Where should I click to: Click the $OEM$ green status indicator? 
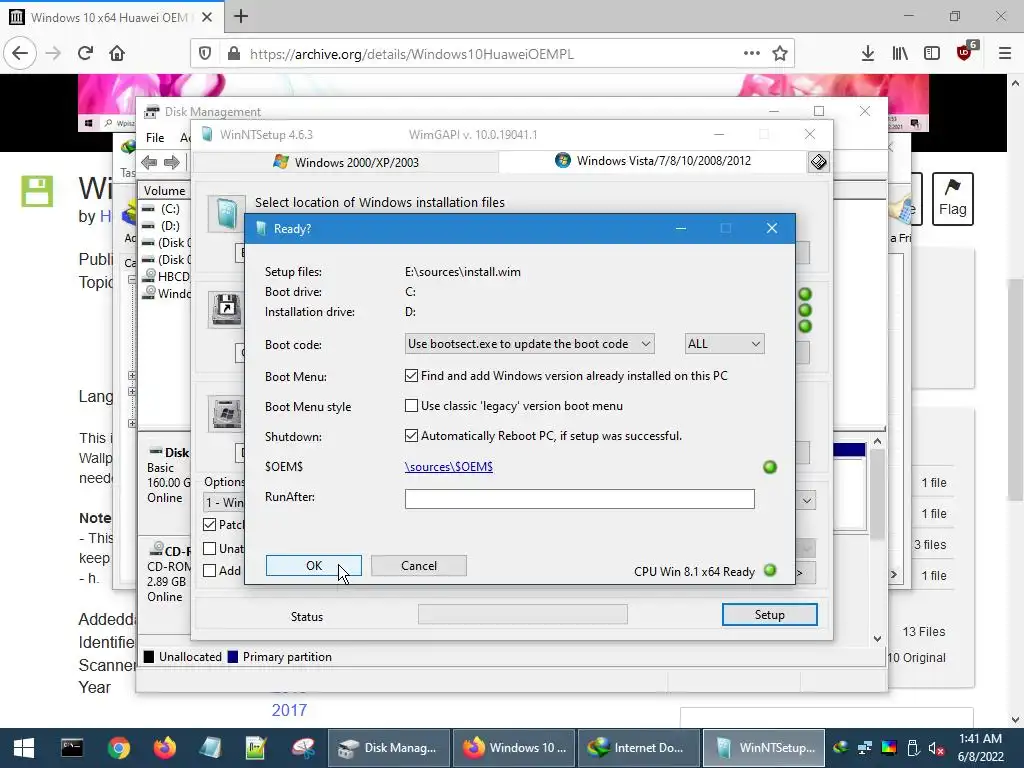tap(770, 467)
